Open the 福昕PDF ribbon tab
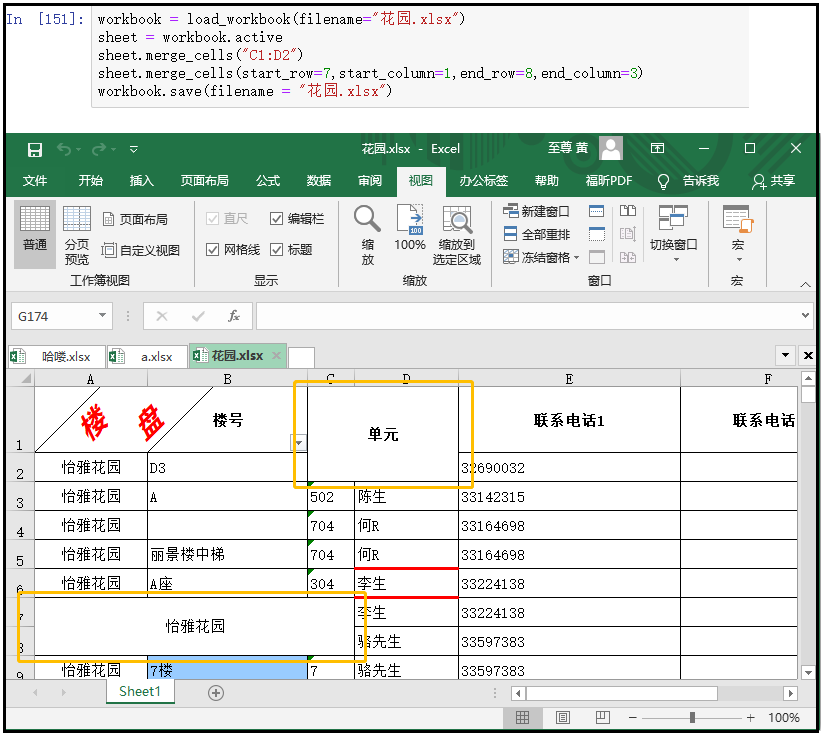This screenshot has height=736, width=823. pyautogui.click(x=609, y=181)
